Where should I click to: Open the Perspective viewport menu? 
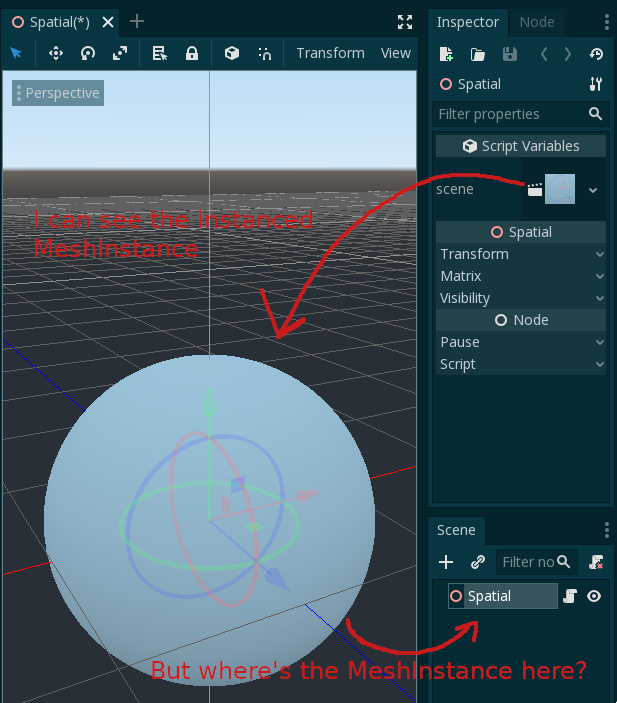click(x=58, y=93)
